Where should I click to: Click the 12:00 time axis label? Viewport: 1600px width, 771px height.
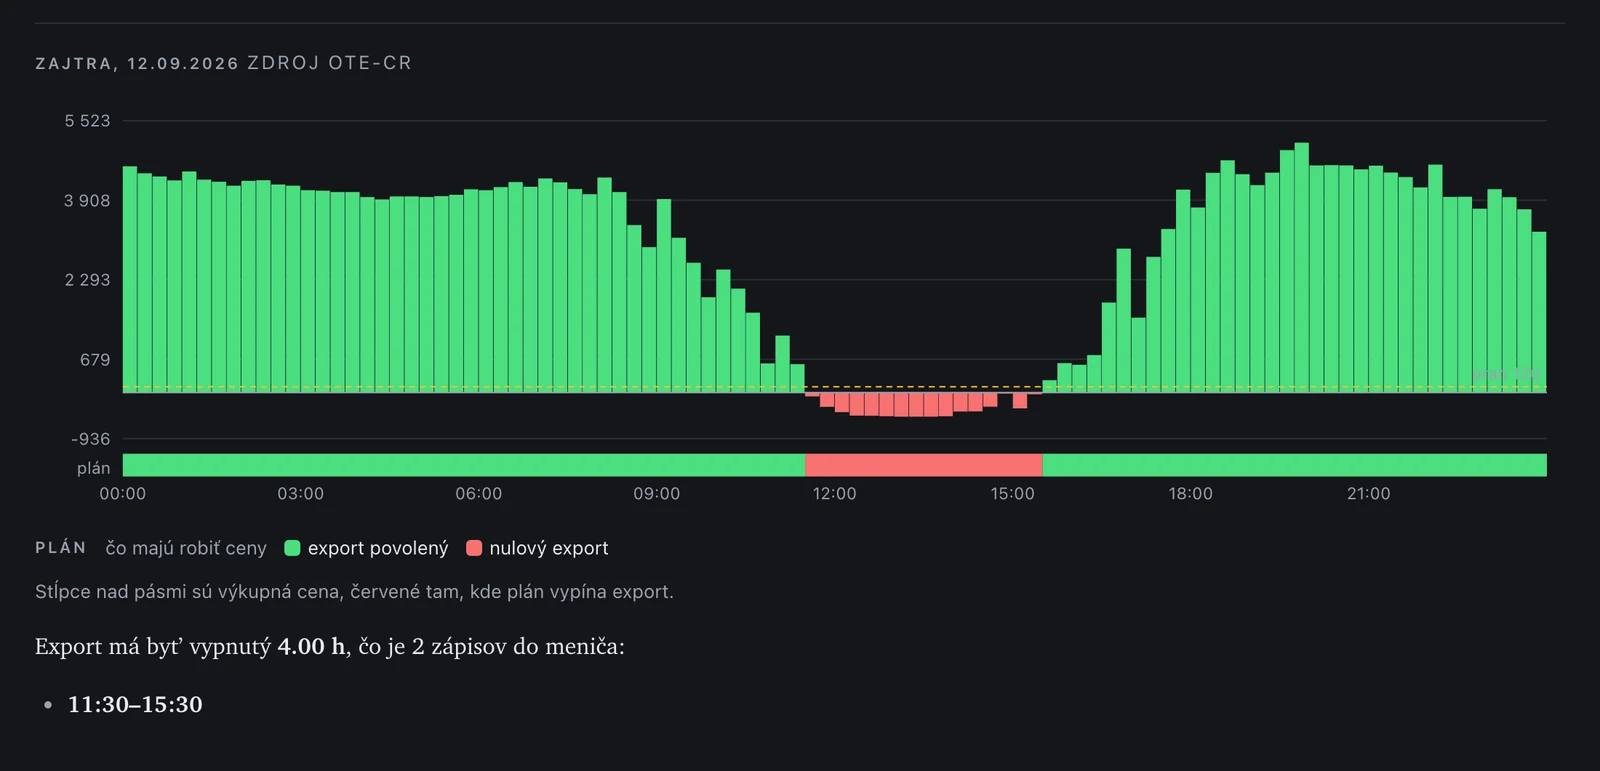(x=835, y=494)
